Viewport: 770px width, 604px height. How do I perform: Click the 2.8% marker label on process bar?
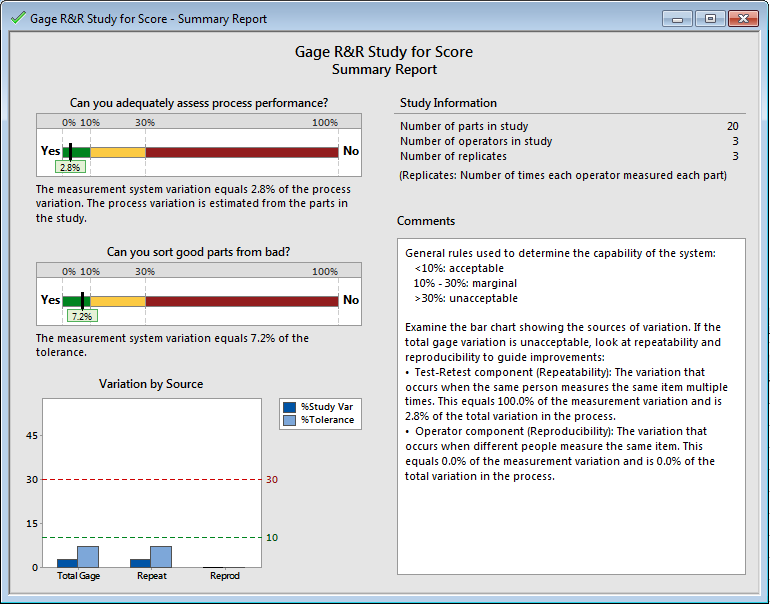69,167
